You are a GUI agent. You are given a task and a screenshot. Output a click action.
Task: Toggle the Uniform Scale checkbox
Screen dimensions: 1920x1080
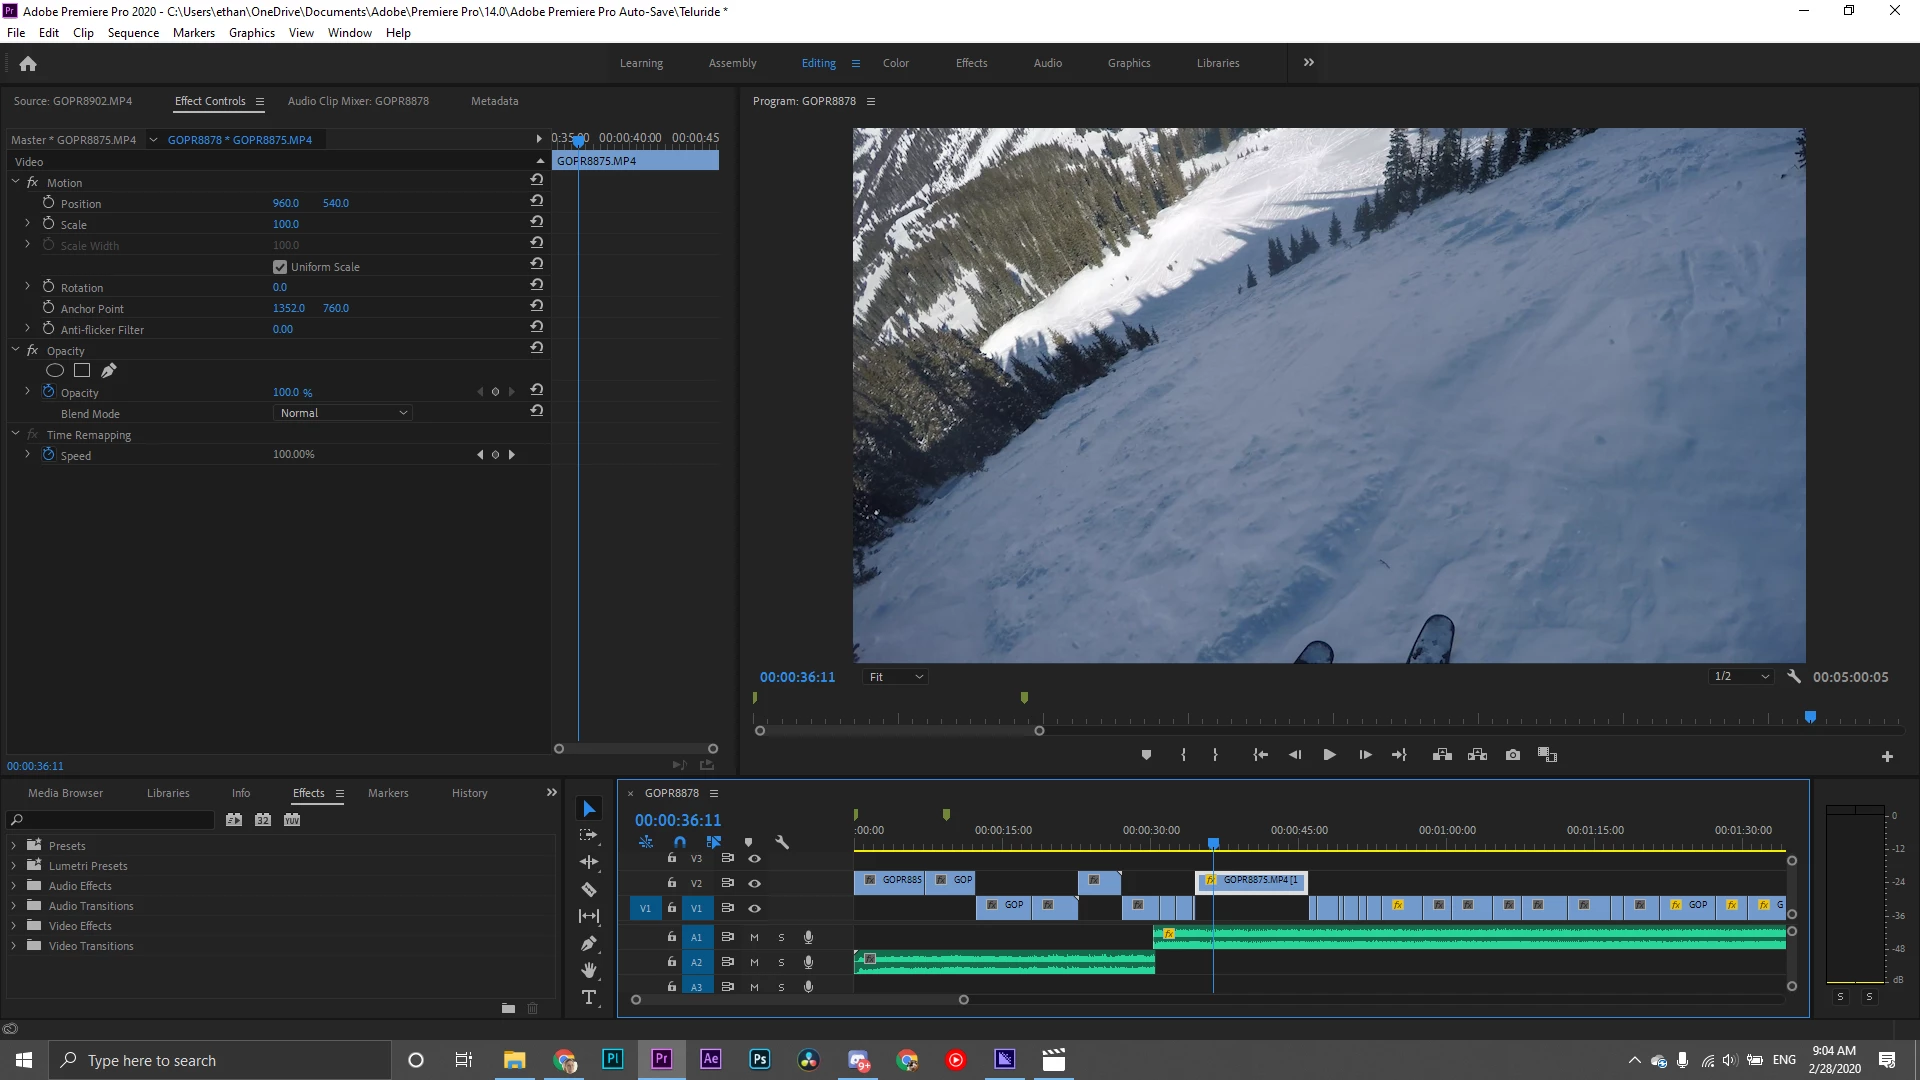280,267
